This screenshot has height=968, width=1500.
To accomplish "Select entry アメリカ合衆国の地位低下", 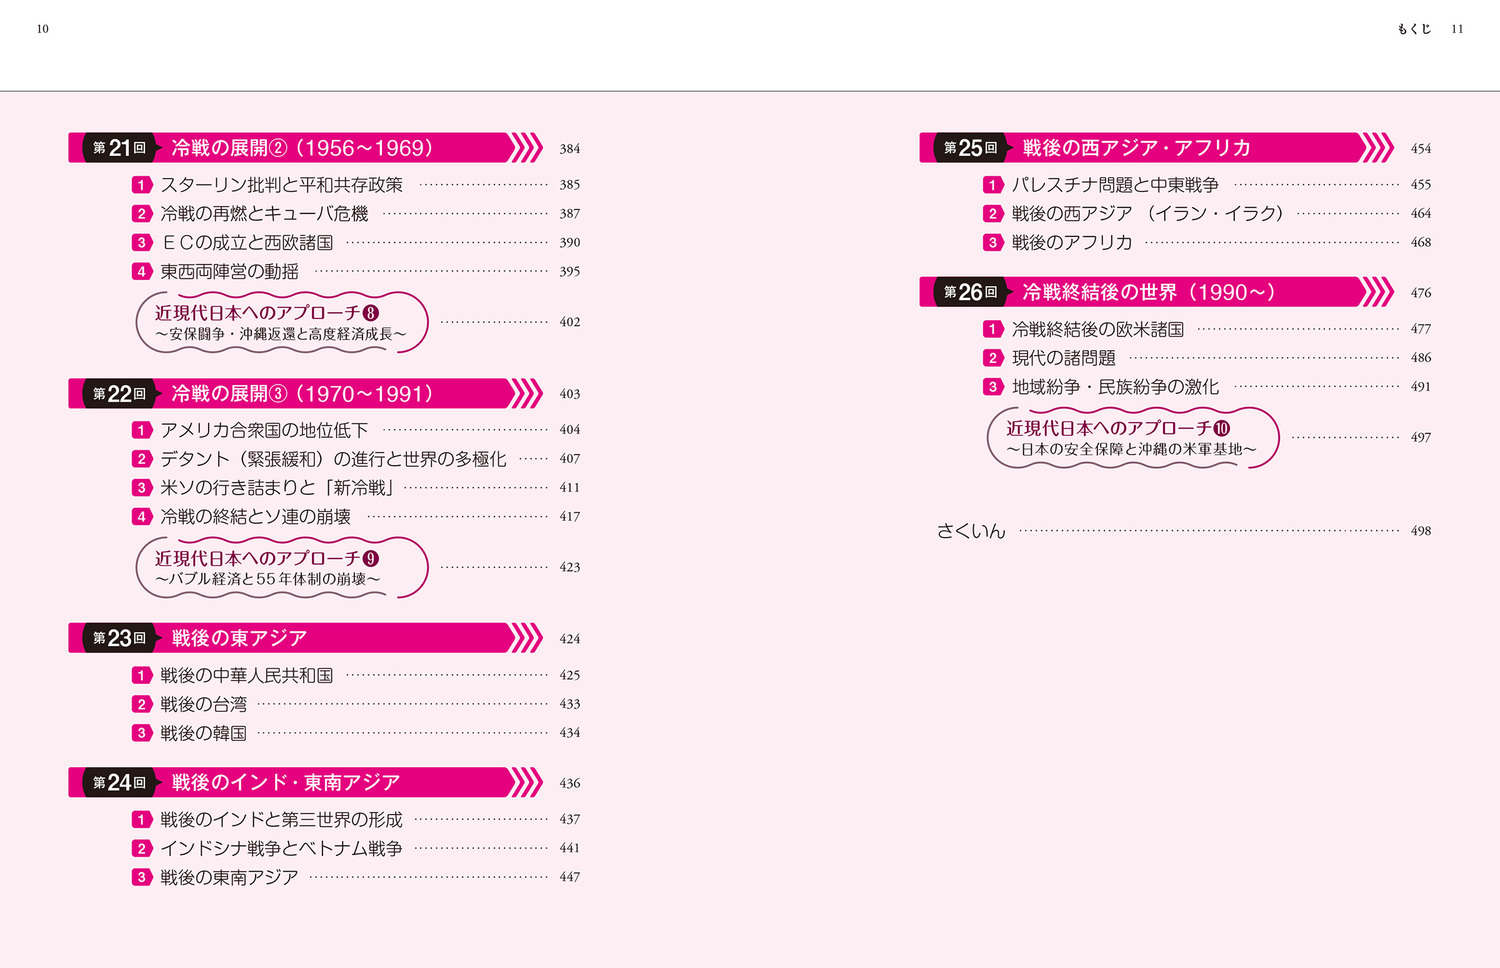I will (265, 430).
